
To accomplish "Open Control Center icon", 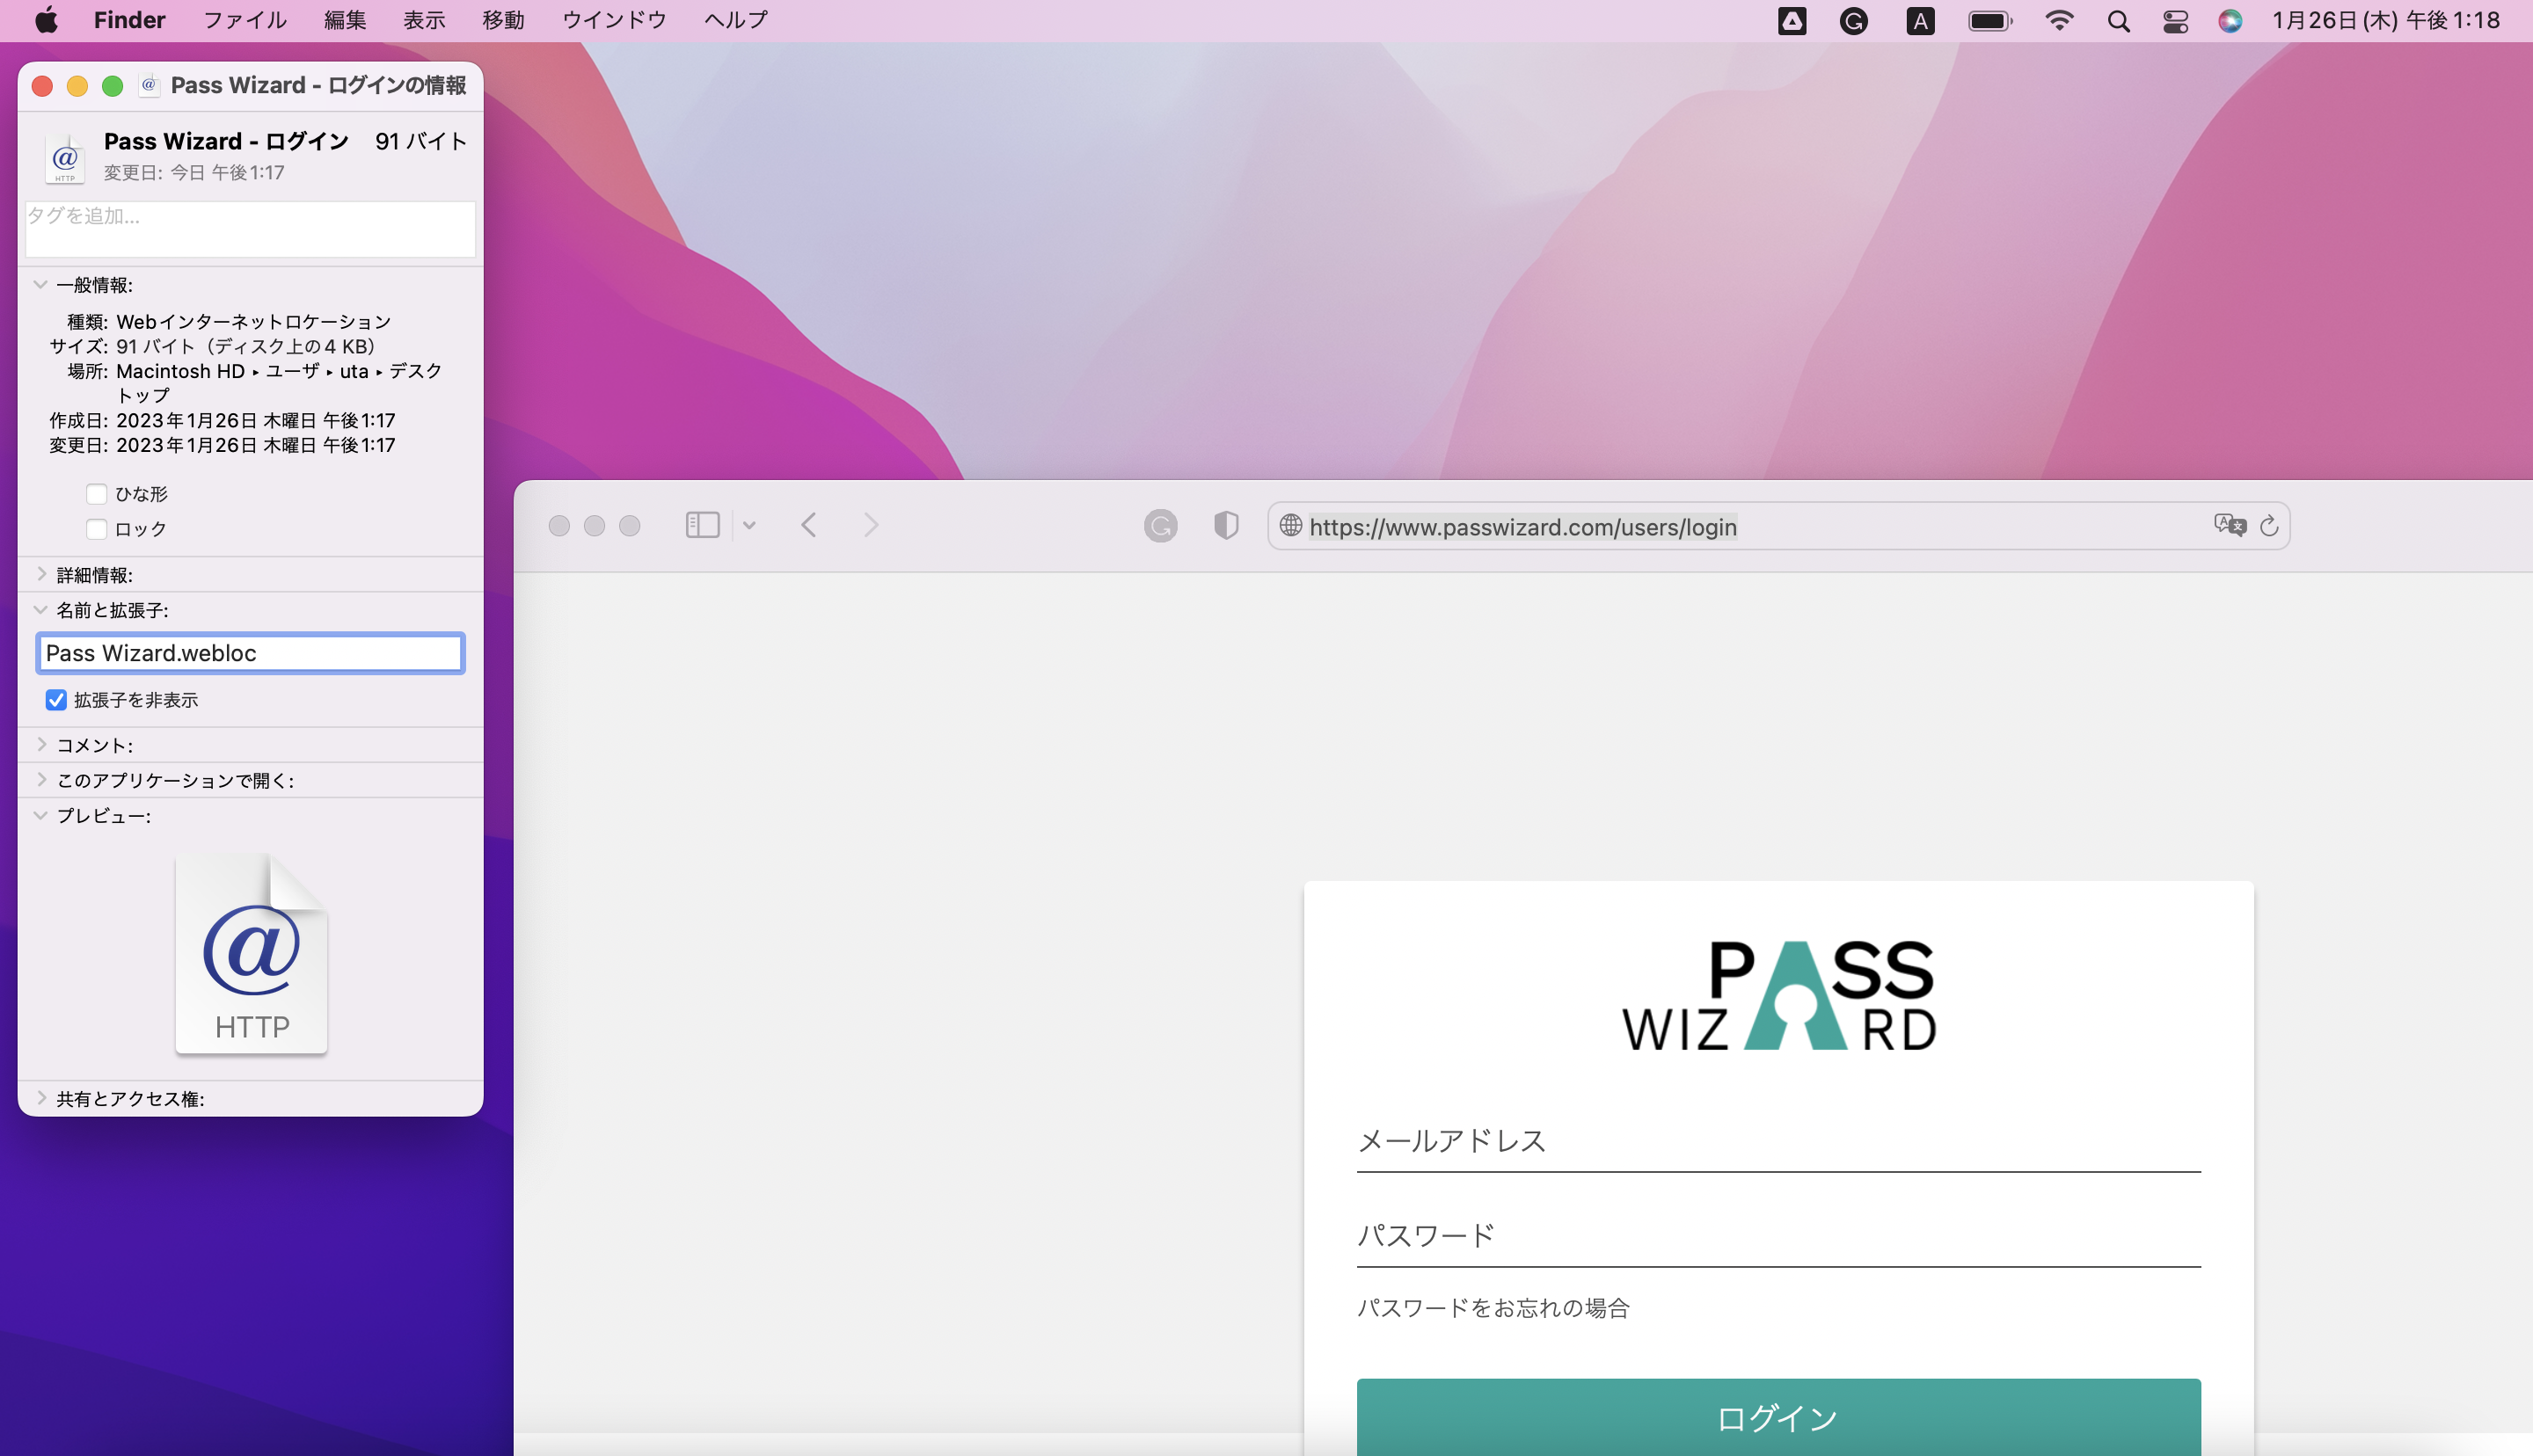I will click(x=2175, y=21).
